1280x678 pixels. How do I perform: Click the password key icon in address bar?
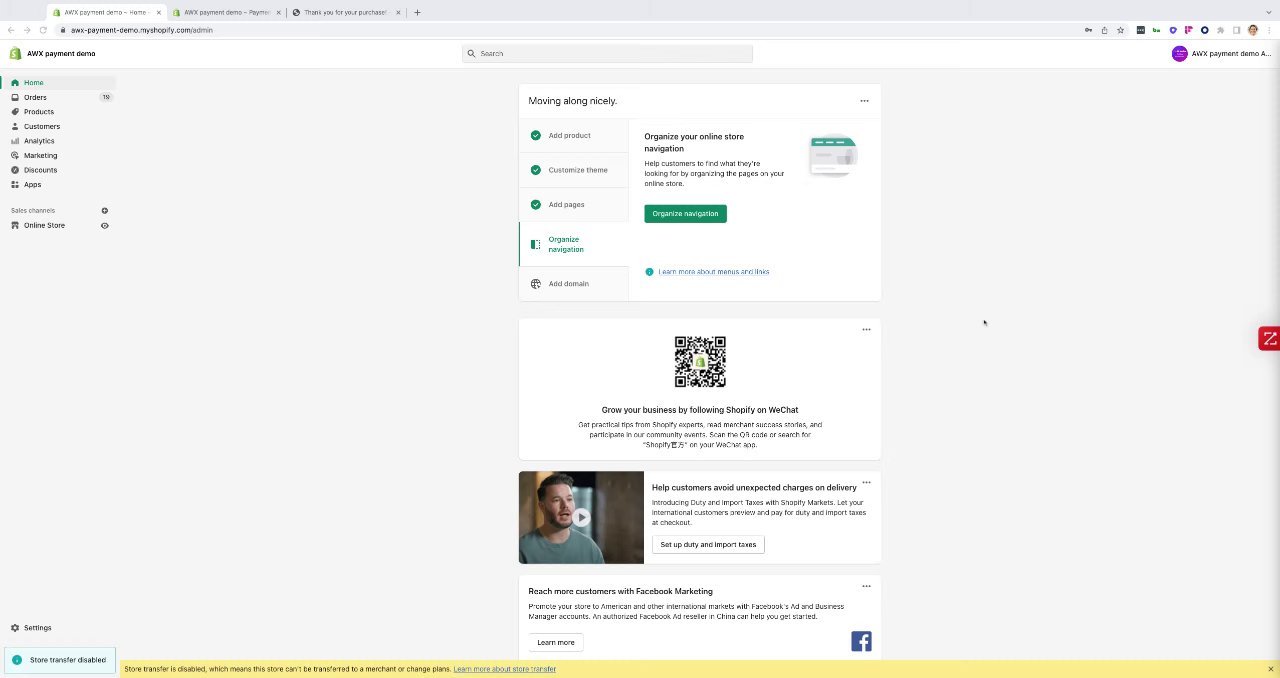1088,30
